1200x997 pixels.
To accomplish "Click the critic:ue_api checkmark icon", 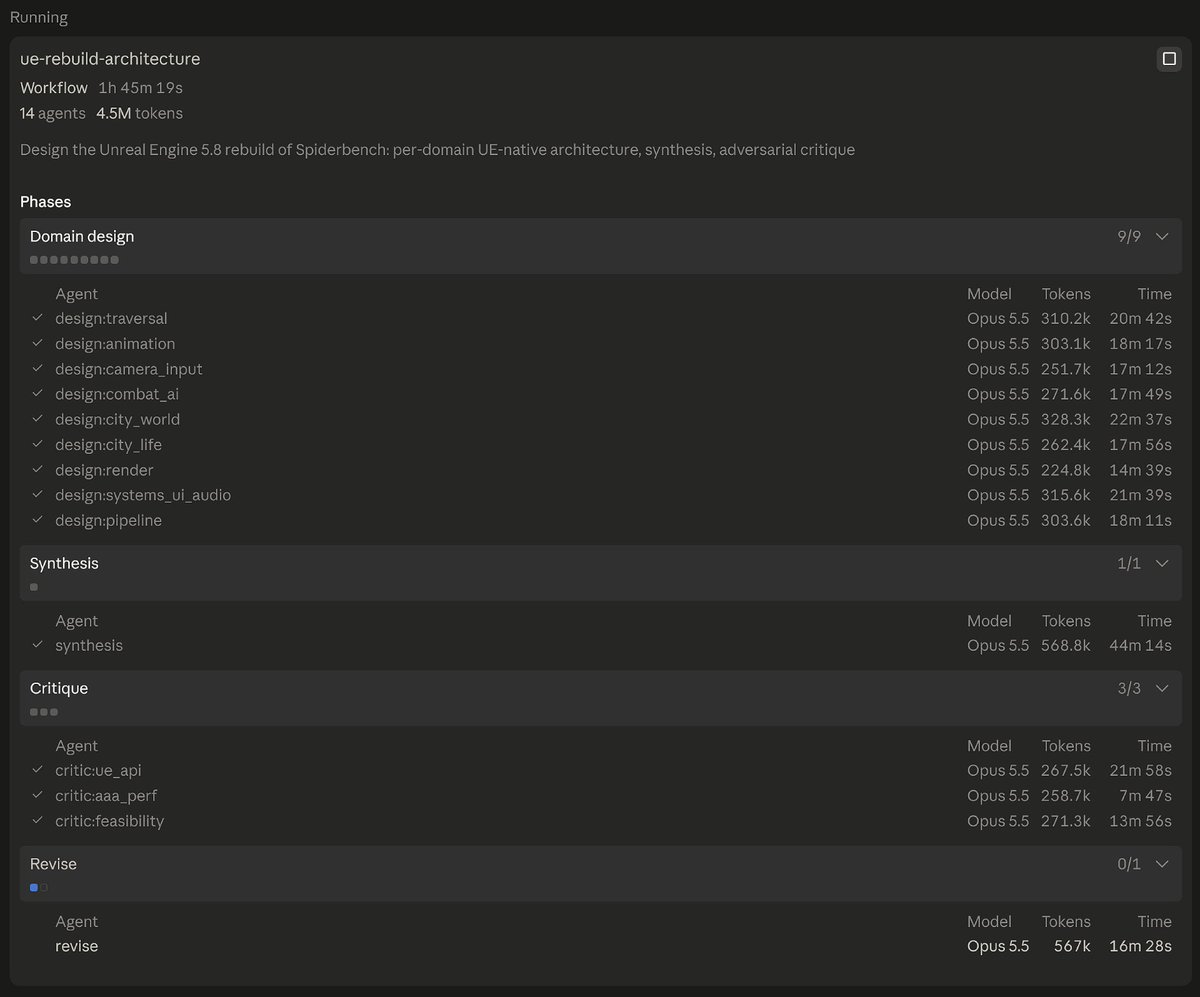I will point(37,770).
